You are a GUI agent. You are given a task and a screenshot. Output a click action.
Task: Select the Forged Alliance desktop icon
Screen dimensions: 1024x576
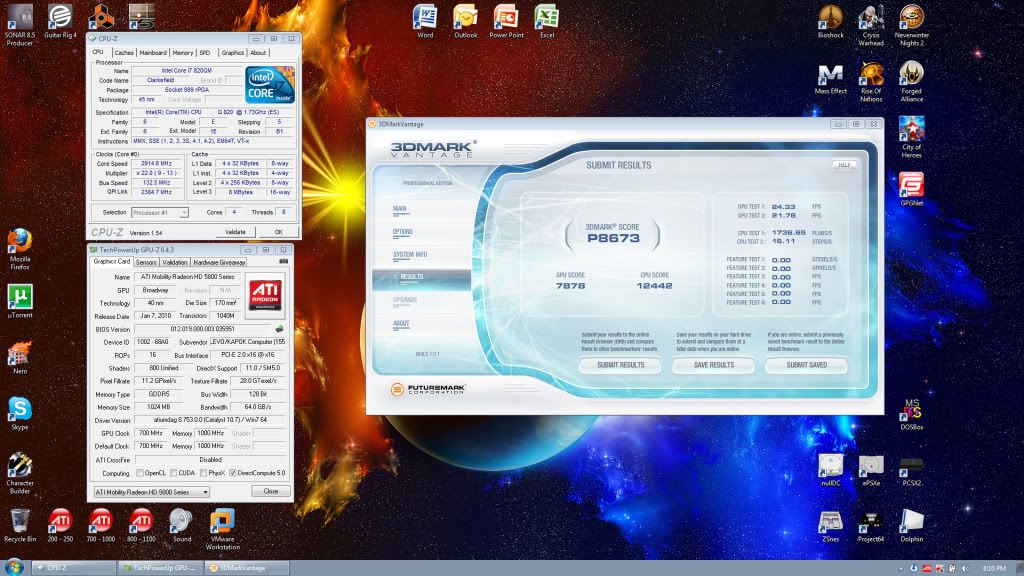click(x=912, y=82)
